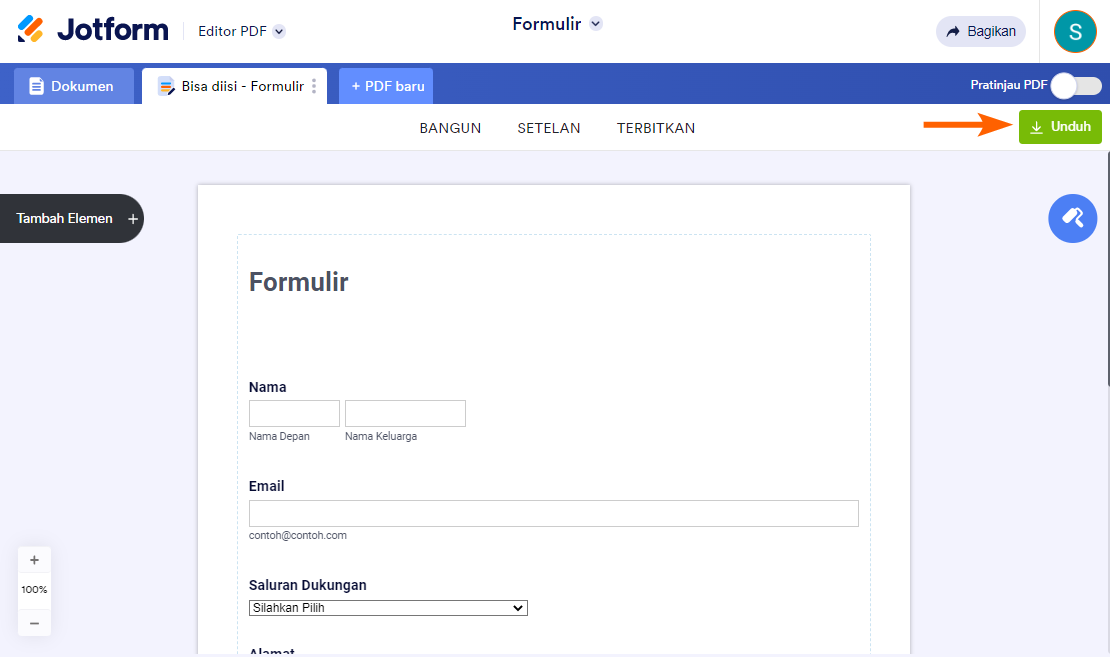
Task: Click the + PDF baru button
Action: (388, 86)
